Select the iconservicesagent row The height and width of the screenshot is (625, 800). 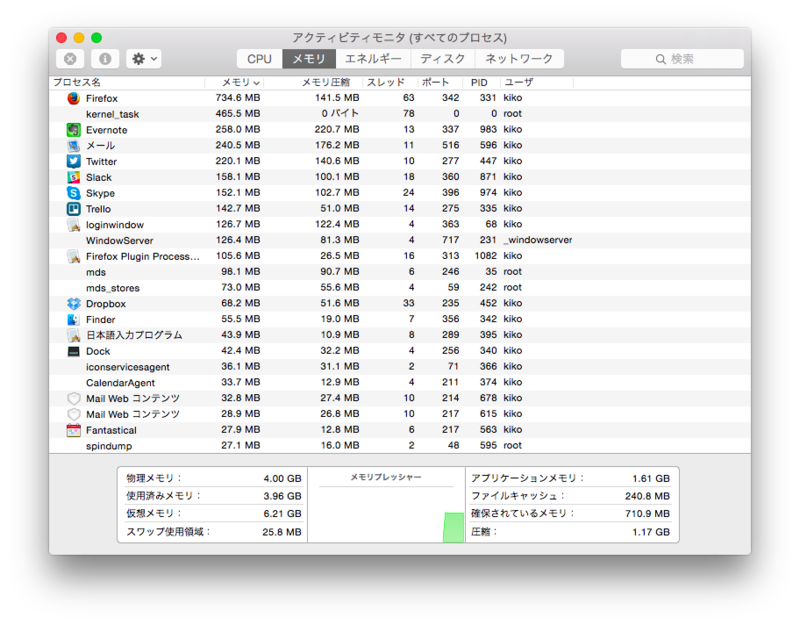coord(400,367)
